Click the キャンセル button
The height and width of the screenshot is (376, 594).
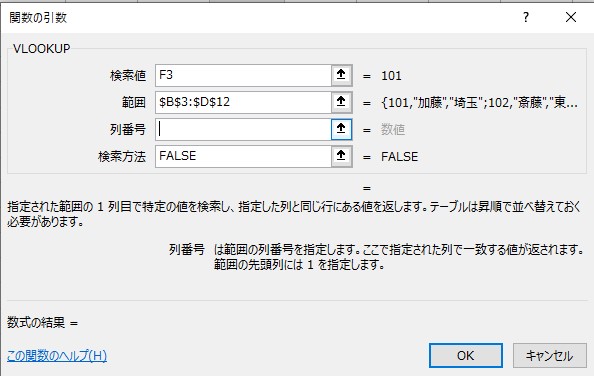pos(549,356)
